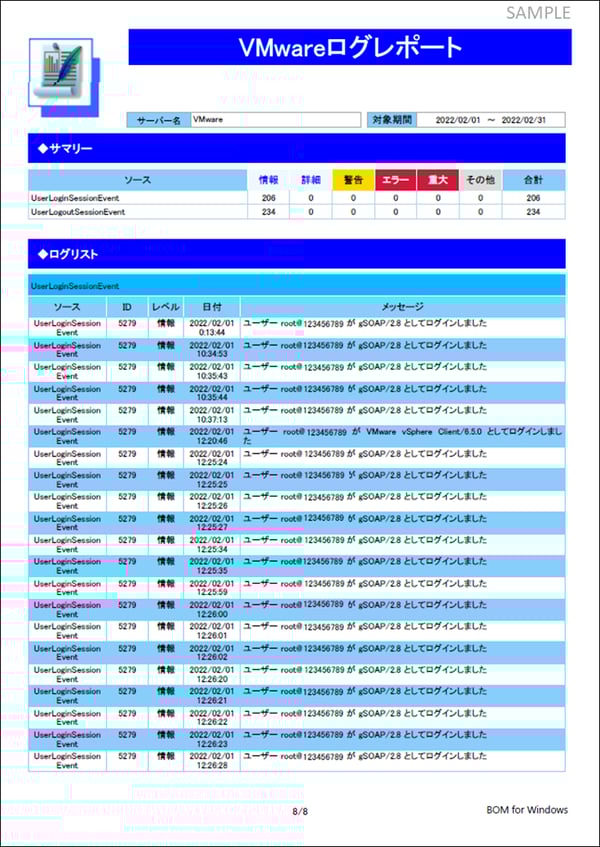The height and width of the screenshot is (847, 600).
Task: Click the BOM for Windows footer text
Action: click(527, 809)
